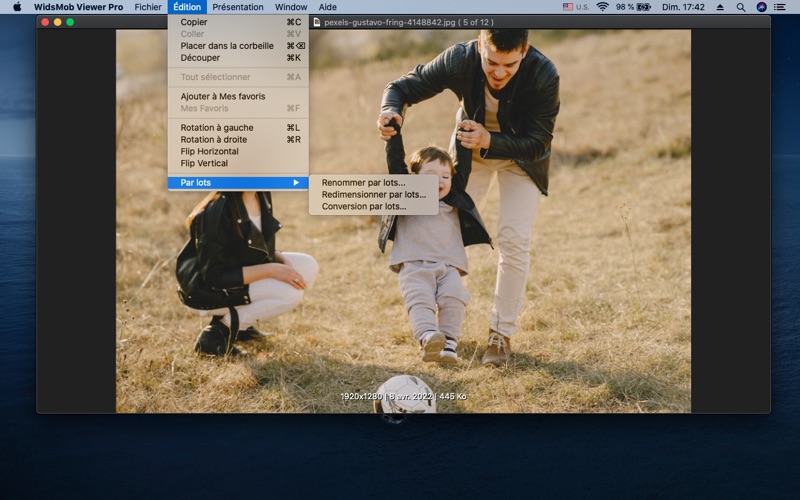Choose Conversion par lots...
Viewport: 800px width, 500px height.
(373, 207)
